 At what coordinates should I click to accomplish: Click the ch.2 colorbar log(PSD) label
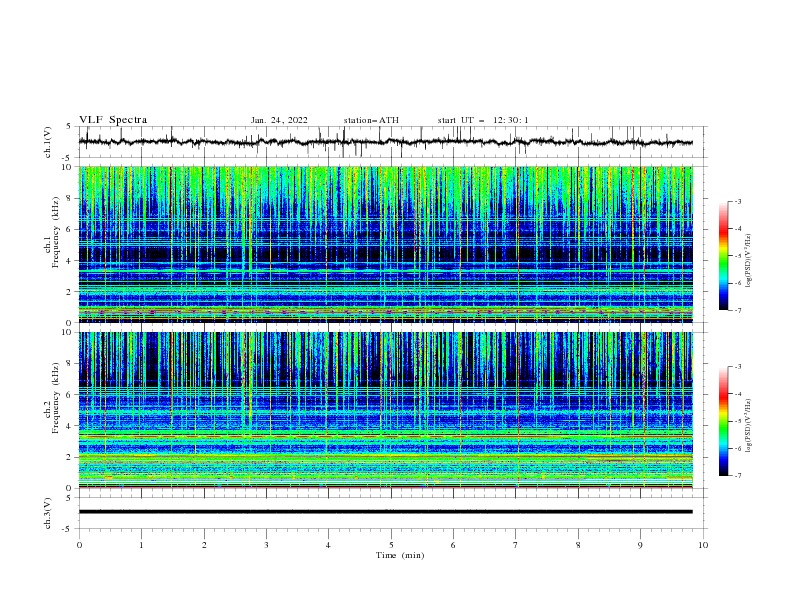point(749,426)
